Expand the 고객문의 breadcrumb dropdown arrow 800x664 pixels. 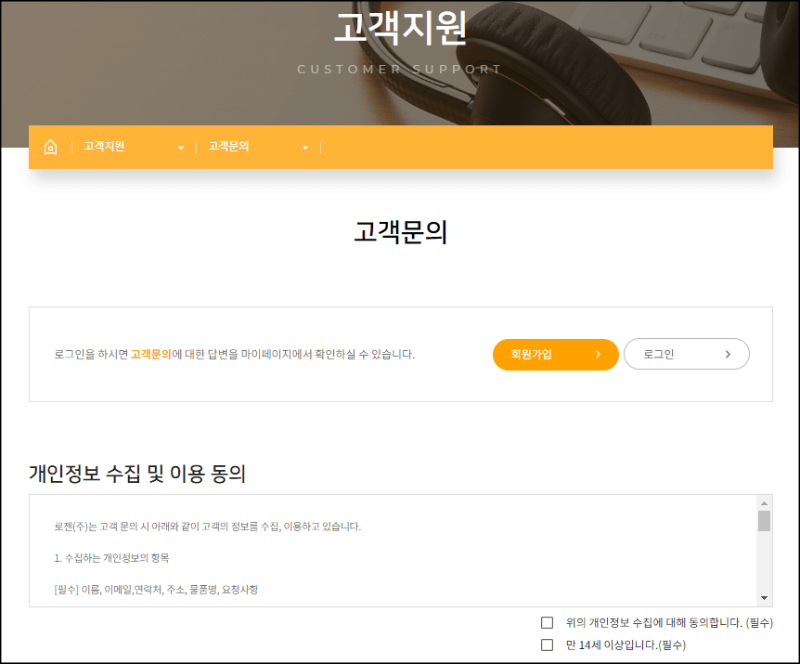tap(305, 147)
